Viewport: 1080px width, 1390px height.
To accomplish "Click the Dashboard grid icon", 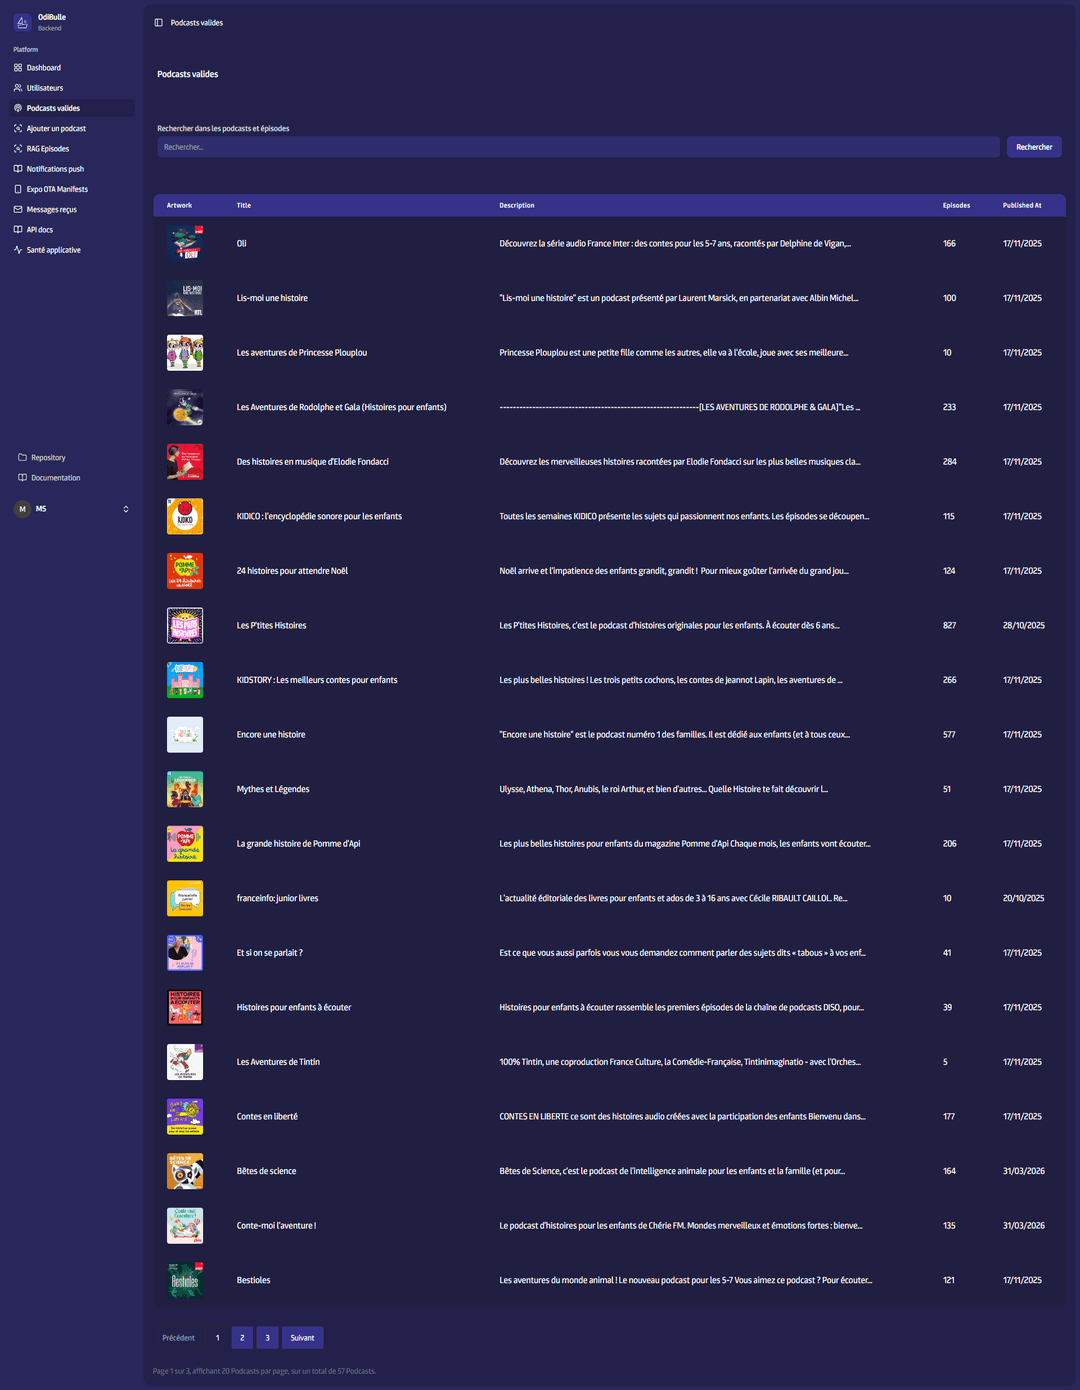I will pos(18,68).
